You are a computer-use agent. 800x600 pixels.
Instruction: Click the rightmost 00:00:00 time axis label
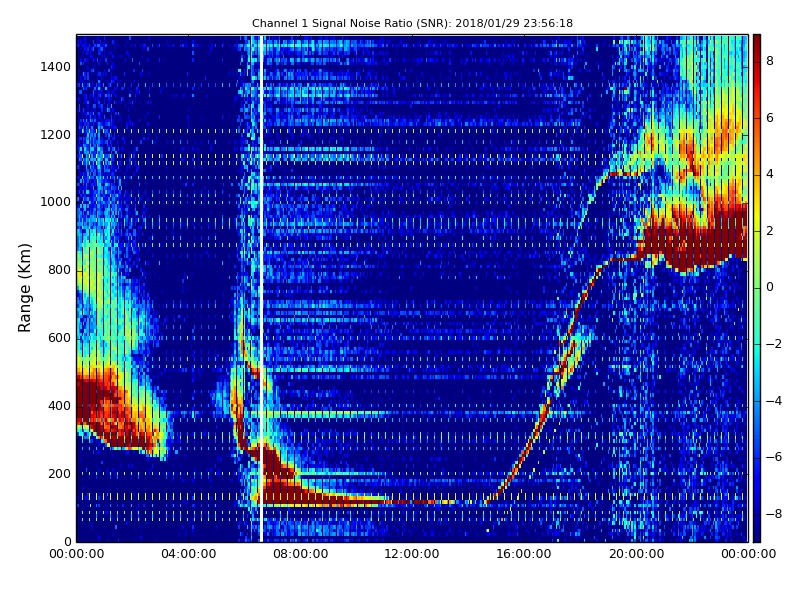pos(748,554)
